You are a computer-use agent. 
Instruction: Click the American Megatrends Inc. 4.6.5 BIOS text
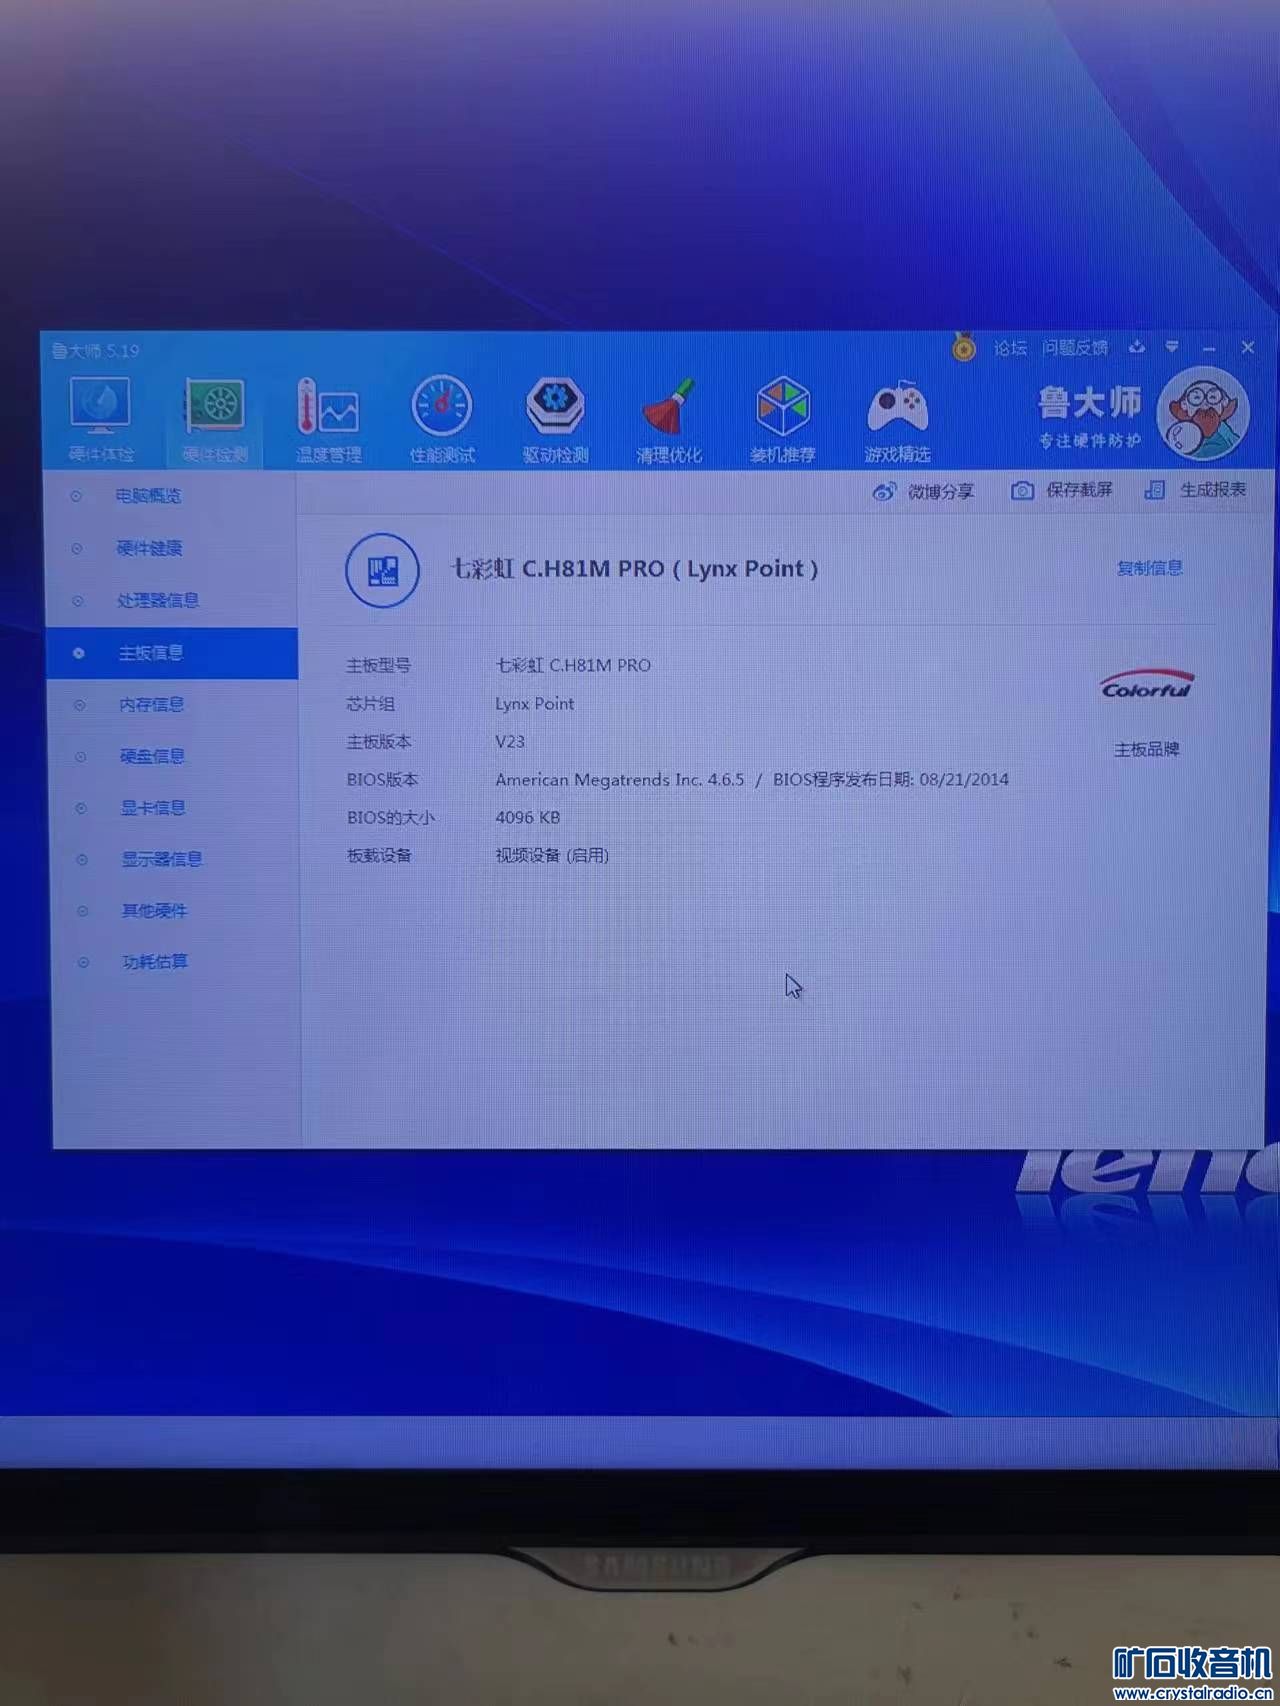pos(620,779)
